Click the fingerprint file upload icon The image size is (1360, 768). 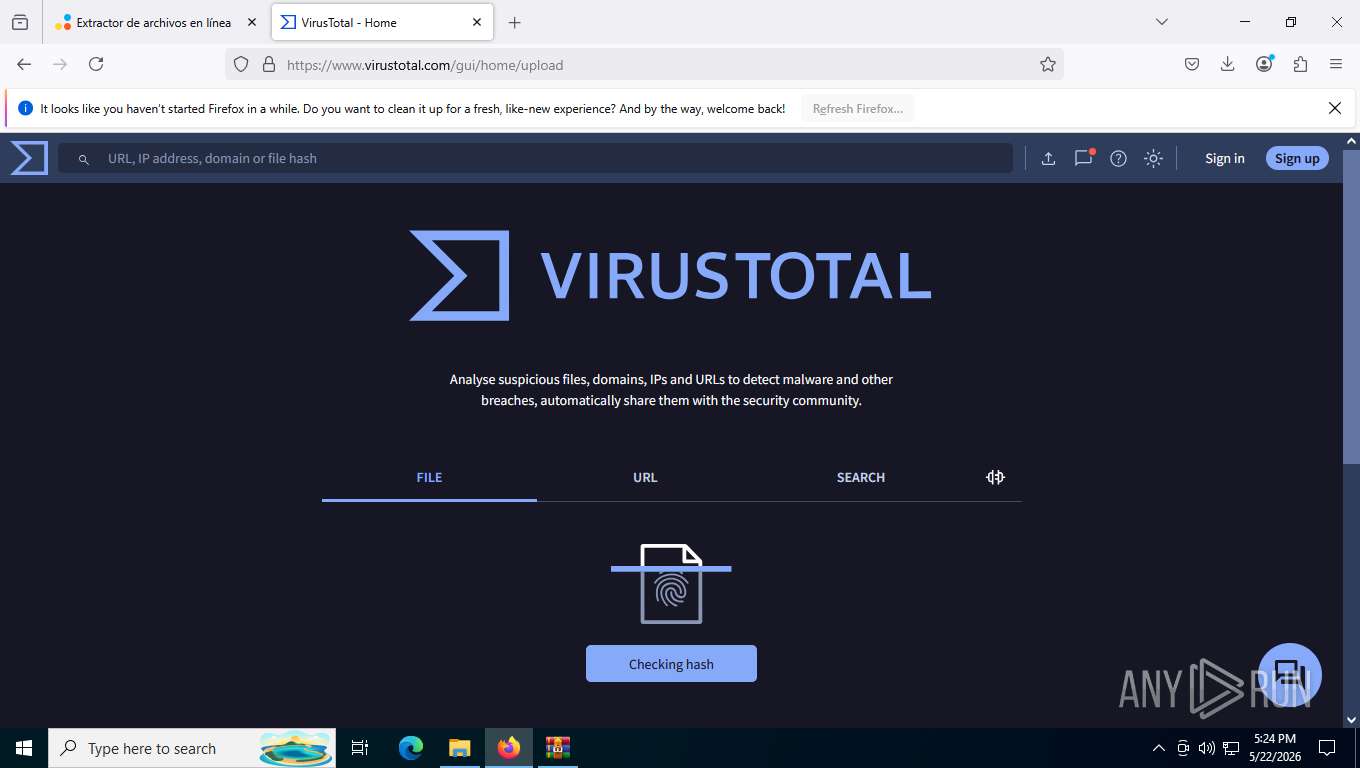point(671,584)
